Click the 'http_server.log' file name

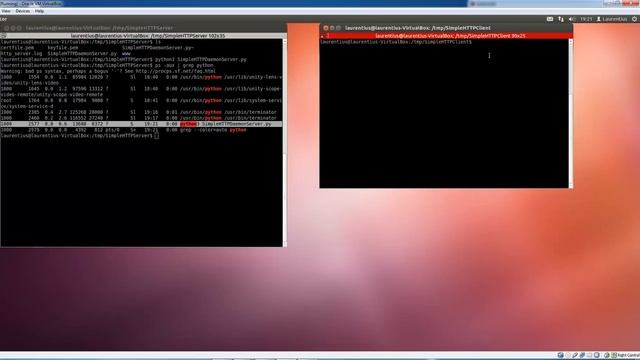tap(21, 53)
